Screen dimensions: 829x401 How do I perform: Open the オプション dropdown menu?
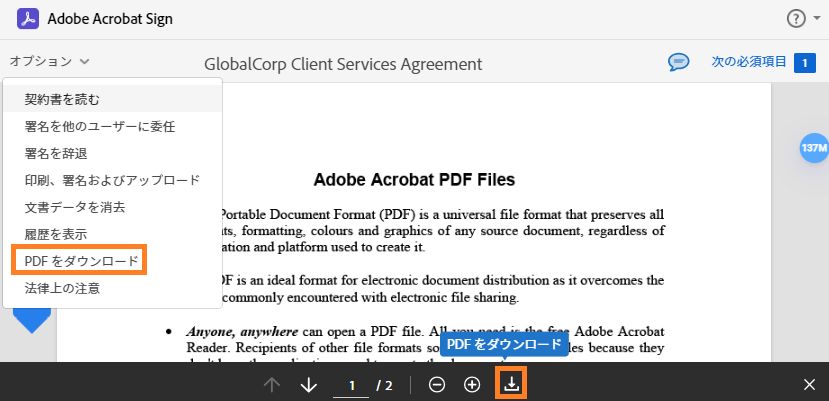[49, 61]
